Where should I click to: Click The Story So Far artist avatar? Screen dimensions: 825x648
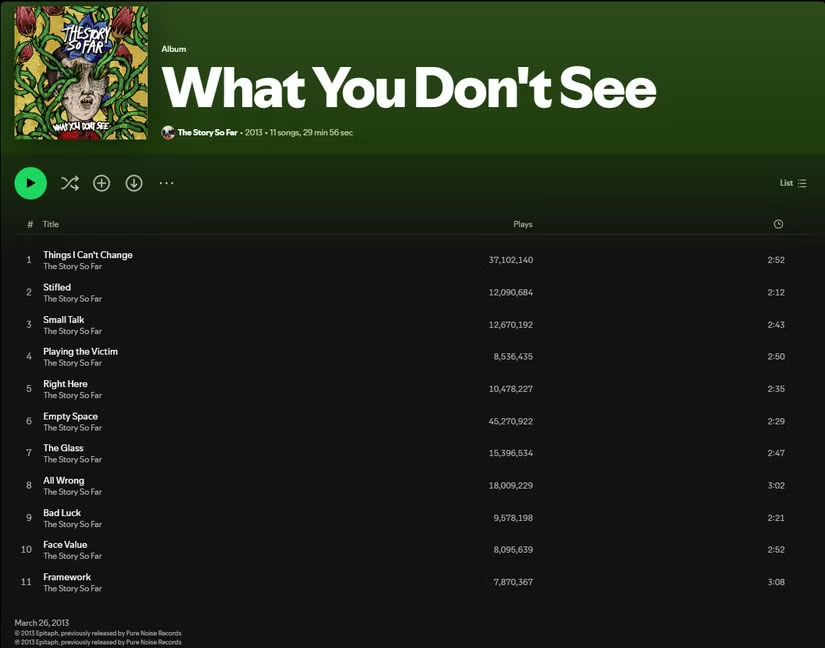coord(167,132)
